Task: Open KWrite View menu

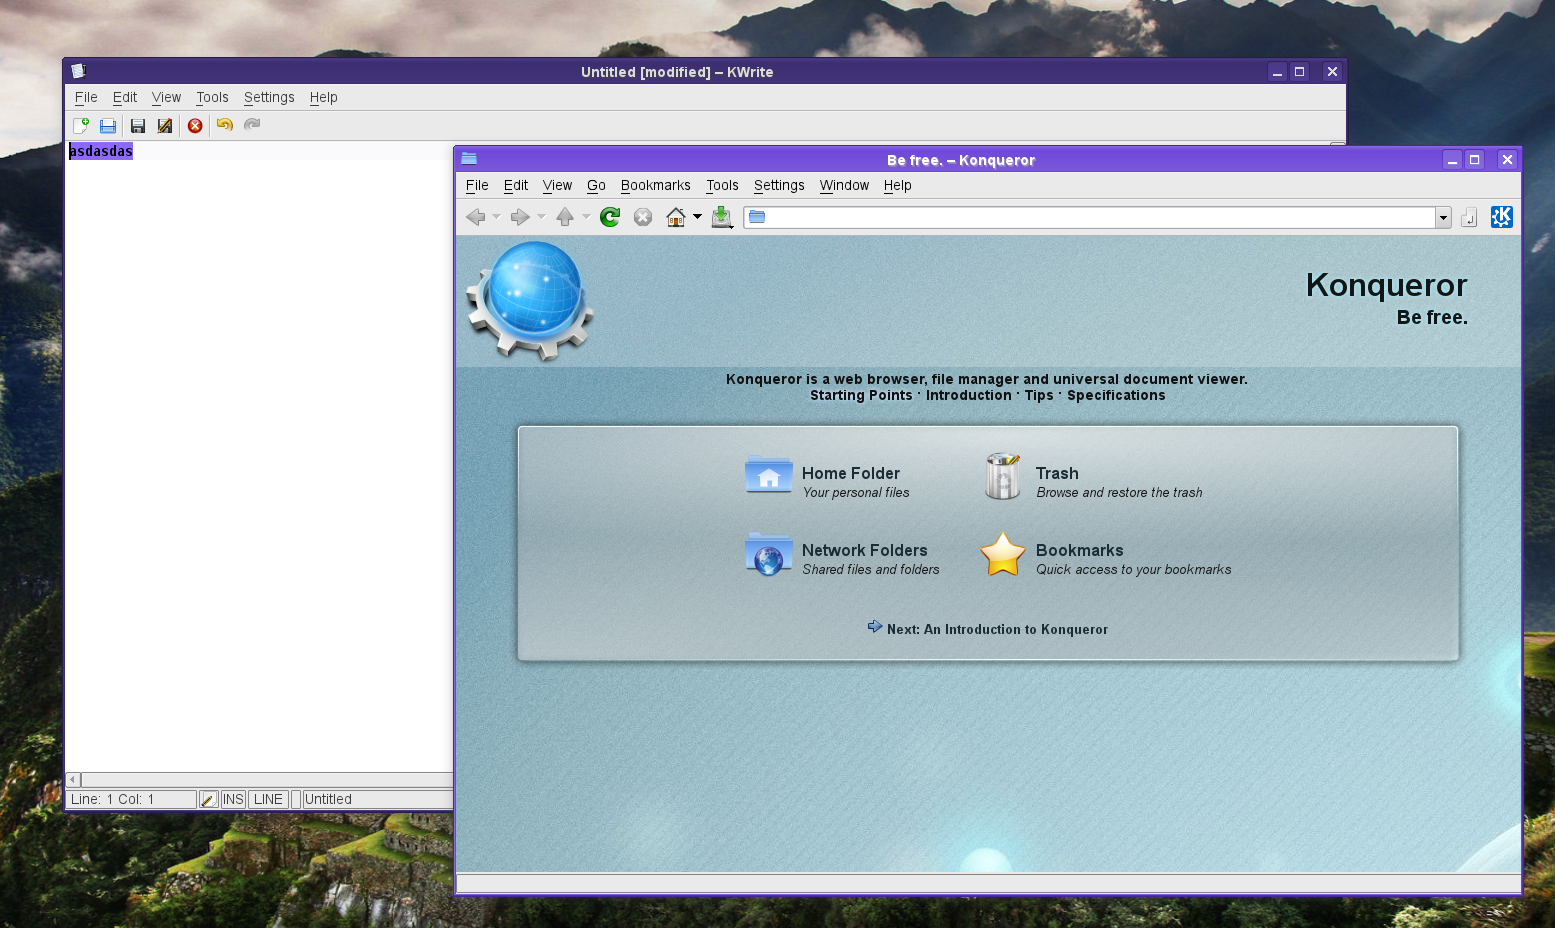Action: click(166, 97)
